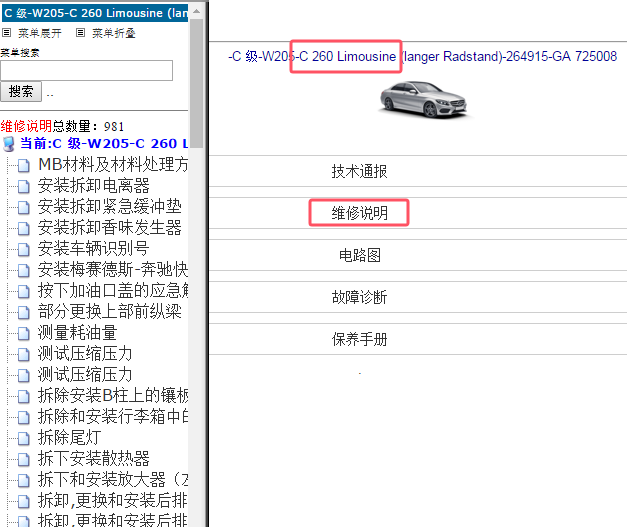
Task: Click the page icon of 安装车辆识别号
Action: [x=24, y=249]
